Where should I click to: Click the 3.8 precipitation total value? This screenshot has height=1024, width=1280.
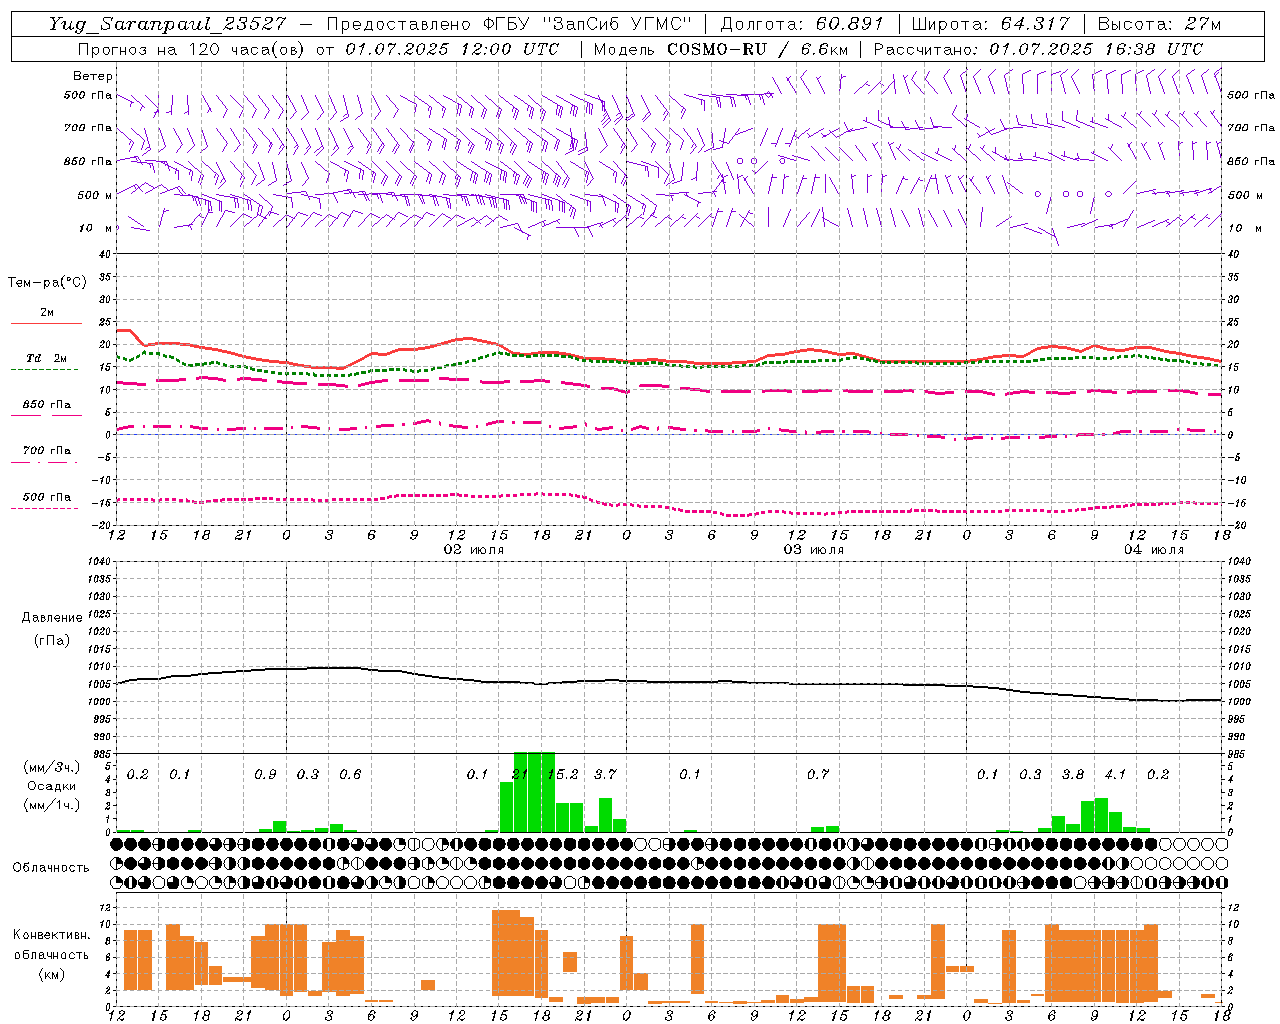1073,774
